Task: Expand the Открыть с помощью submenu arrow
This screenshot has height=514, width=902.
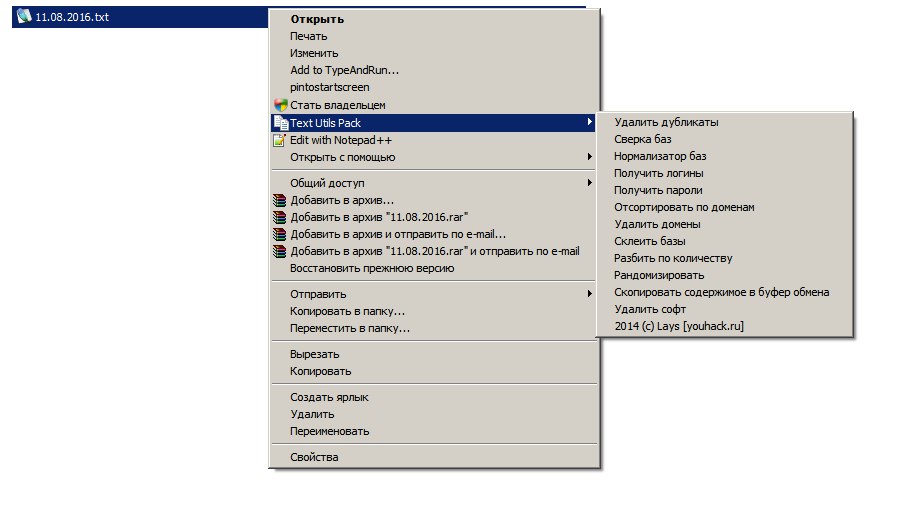Action: pyautogui.click(x=589, y=157)
